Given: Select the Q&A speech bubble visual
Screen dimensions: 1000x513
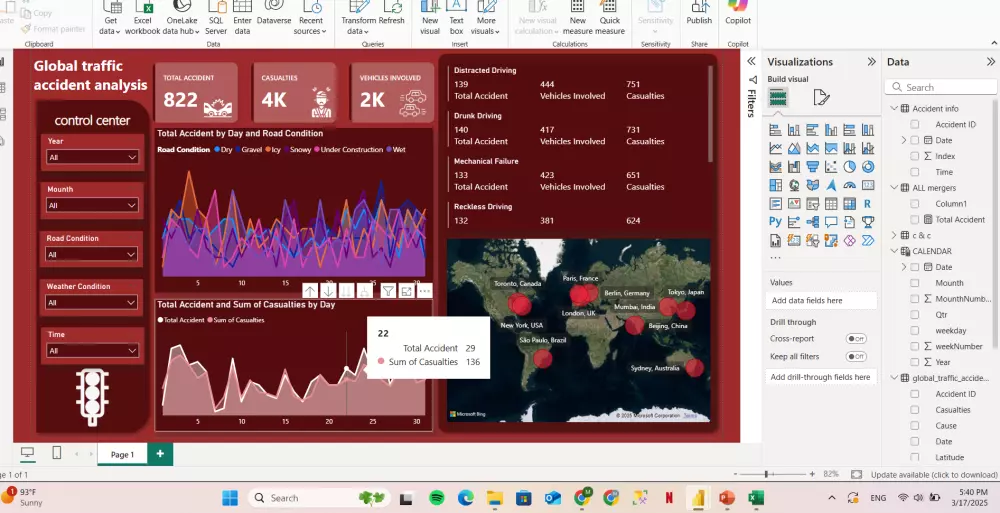Looking at the screenshot, I should click(x=831, y=222).
